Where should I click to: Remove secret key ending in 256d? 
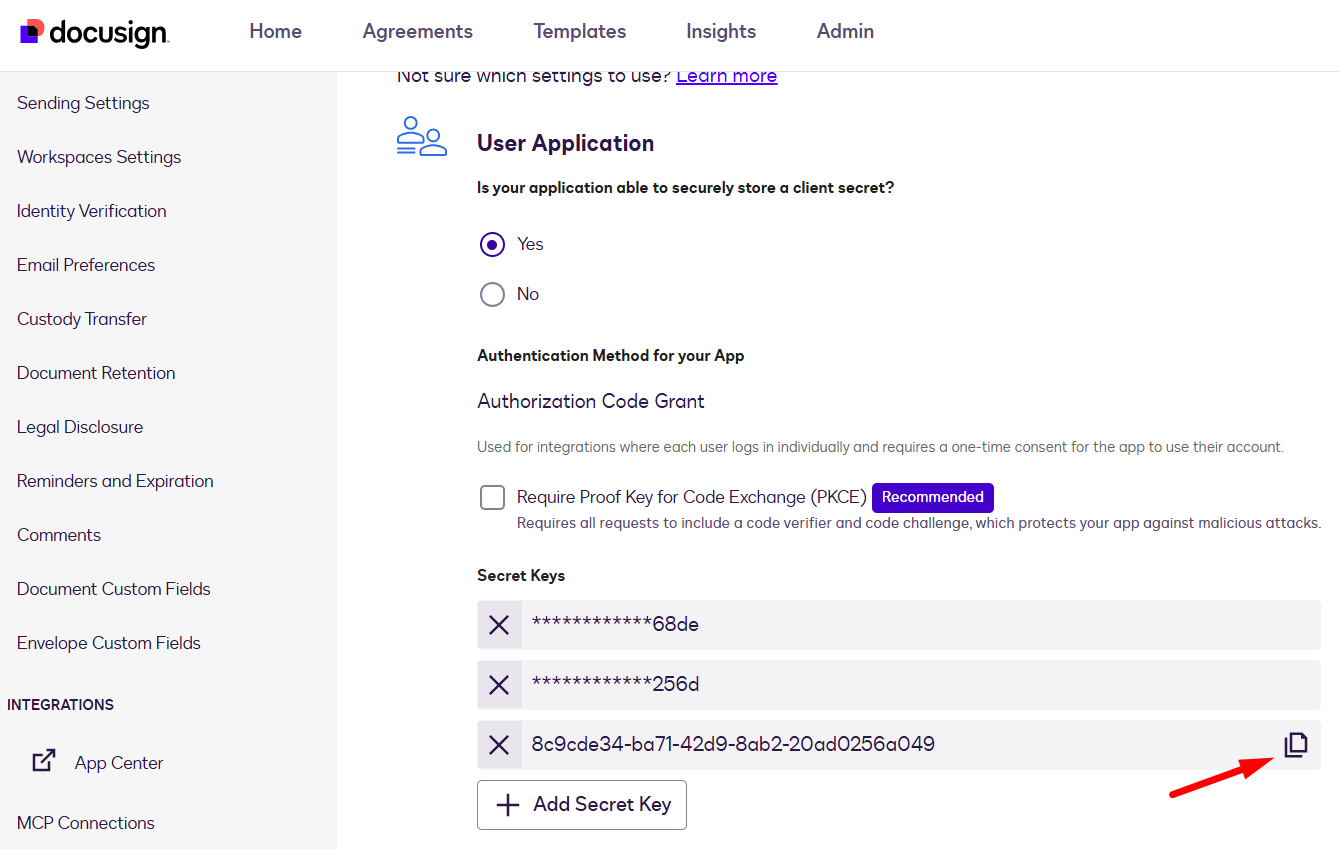pos(499,685)
